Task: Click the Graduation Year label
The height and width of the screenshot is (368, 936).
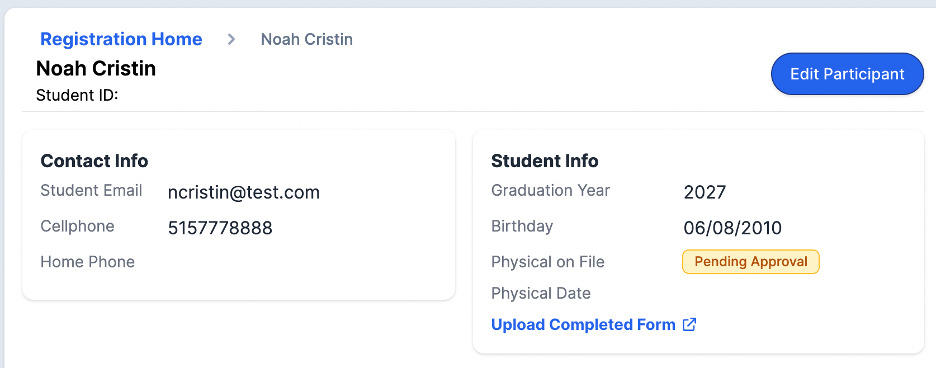Action: [x=550, y=191]
